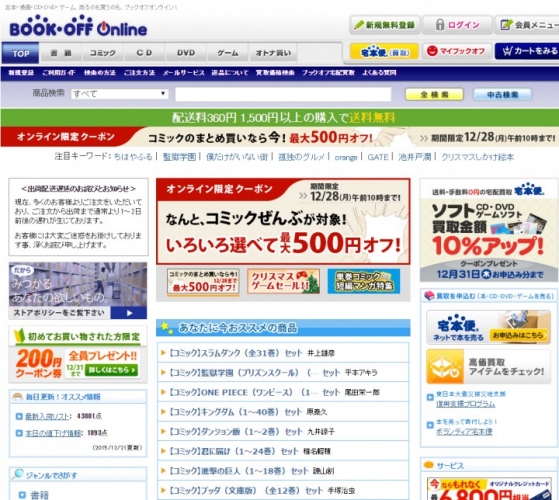This screenshot has width=559, height=500.
Task: Open keyword link 池井戸潤
Action: [414, 157]
